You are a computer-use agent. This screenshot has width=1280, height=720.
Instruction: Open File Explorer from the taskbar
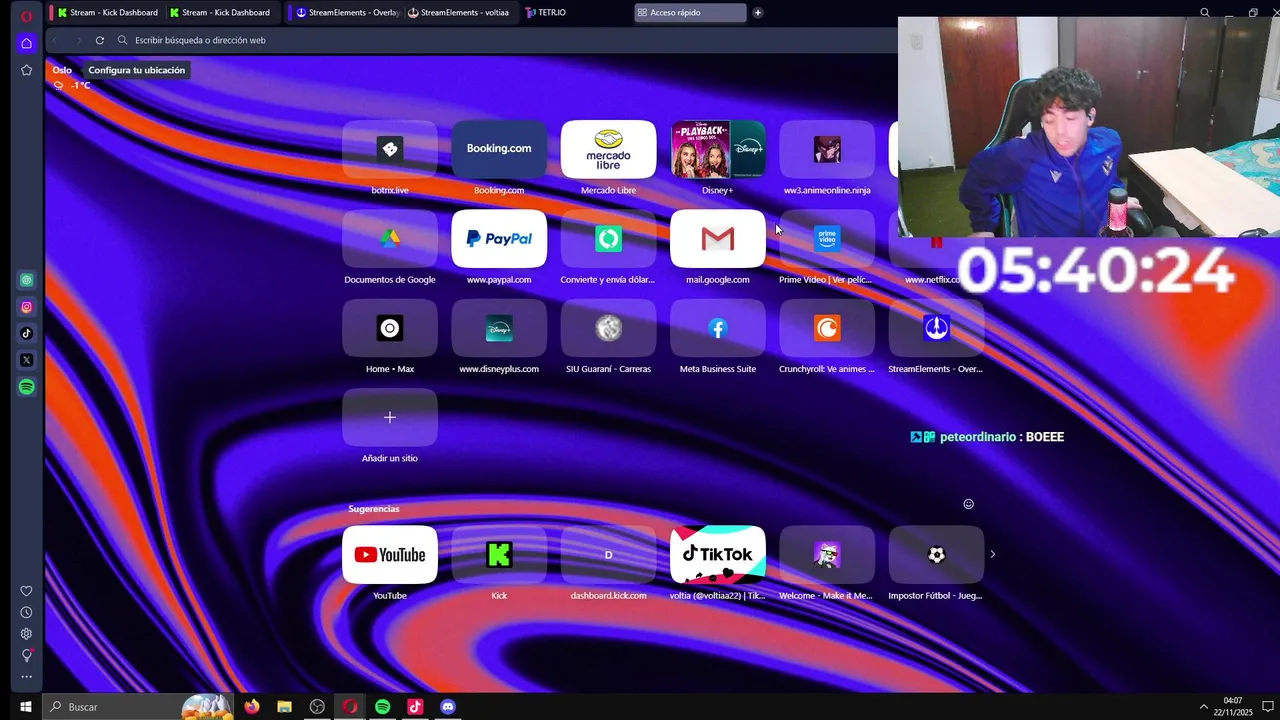tap(284, 707)
